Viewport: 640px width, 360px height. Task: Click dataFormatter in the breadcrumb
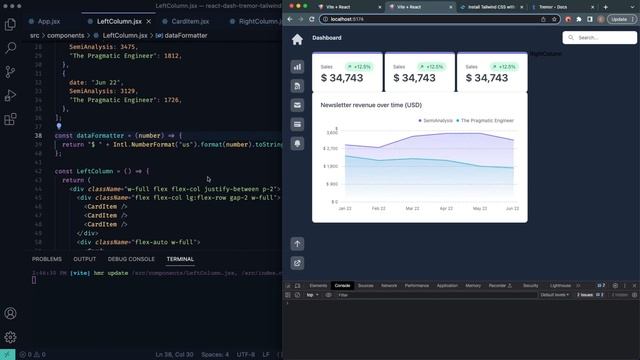click(x=186, y=36)
